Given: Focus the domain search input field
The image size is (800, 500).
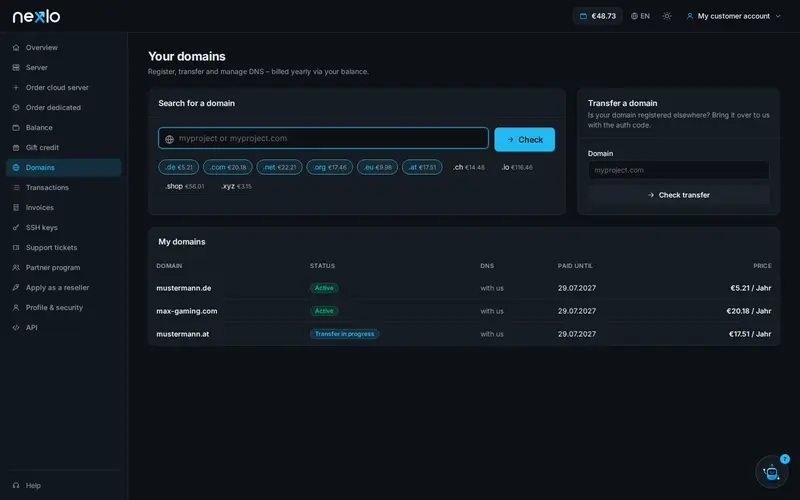Looking at the screenshot, I should 323,138.
